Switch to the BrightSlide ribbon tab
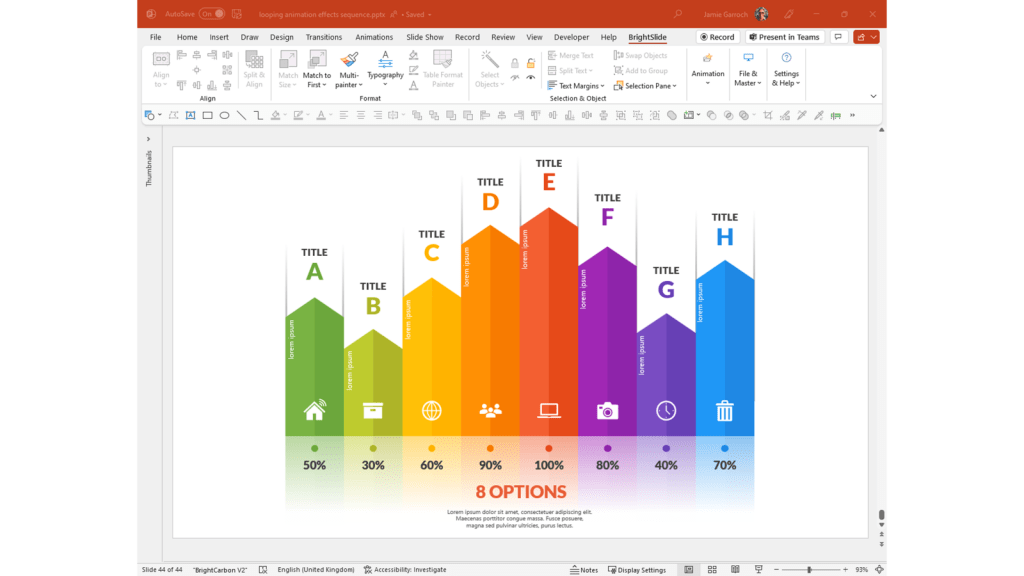 [647, 37]
